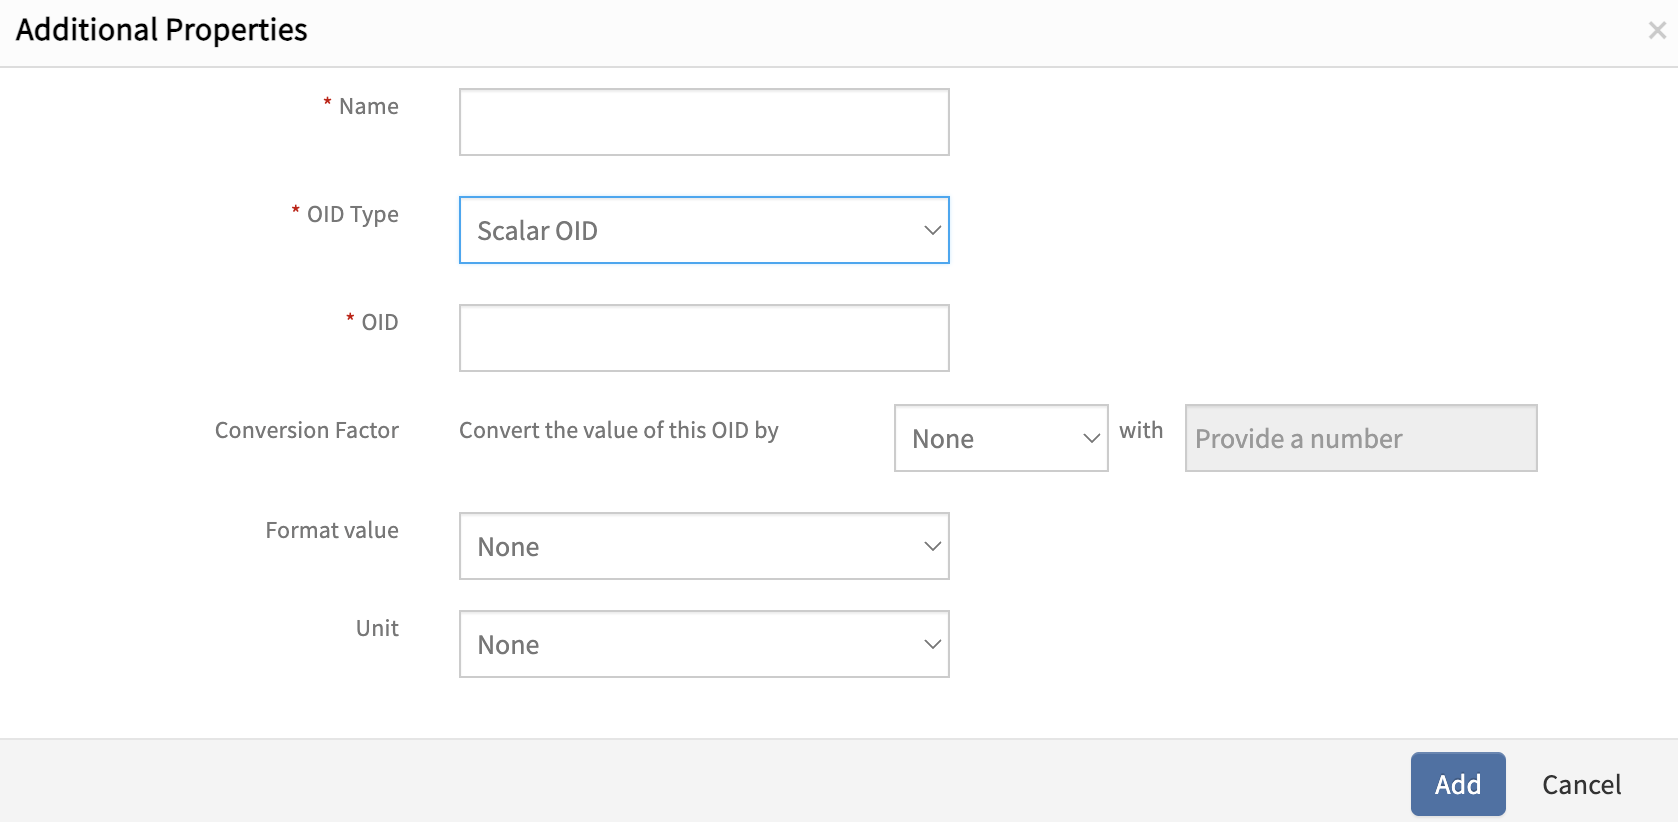Click the Unit label
The image size is (1678, 822).
click(x=377, y=628)
